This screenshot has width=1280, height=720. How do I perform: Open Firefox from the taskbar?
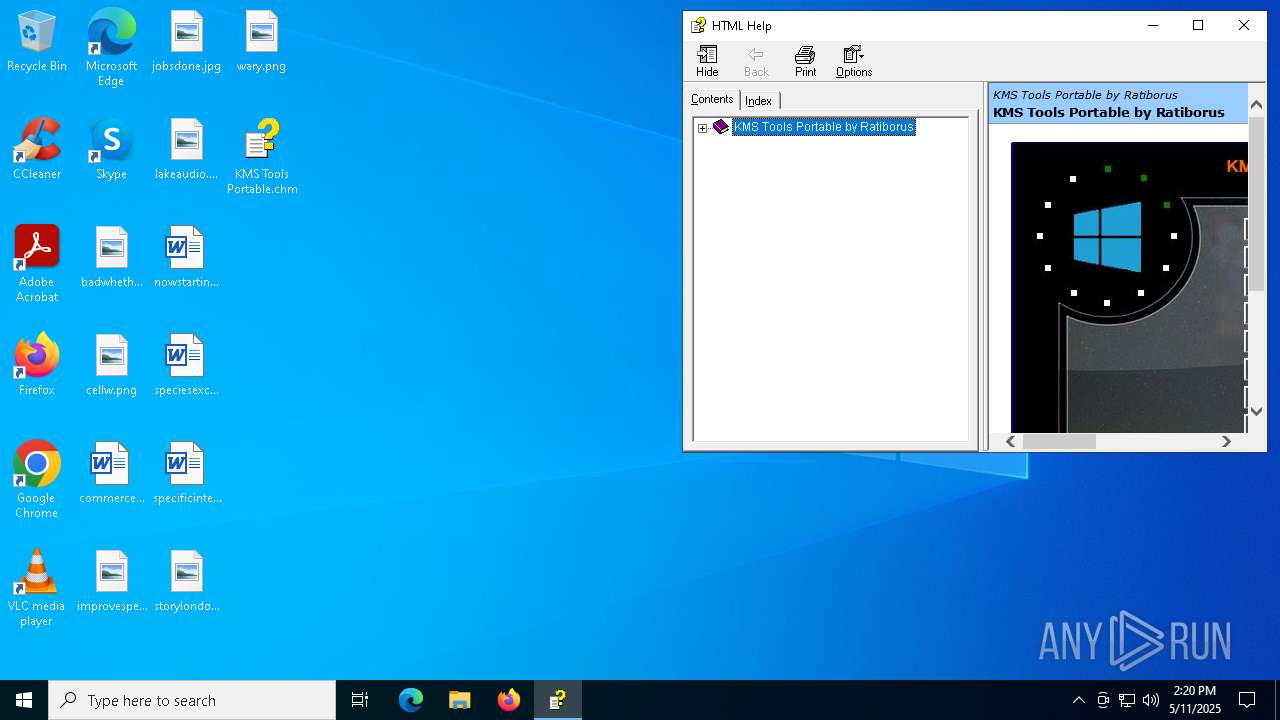[509, 700]
